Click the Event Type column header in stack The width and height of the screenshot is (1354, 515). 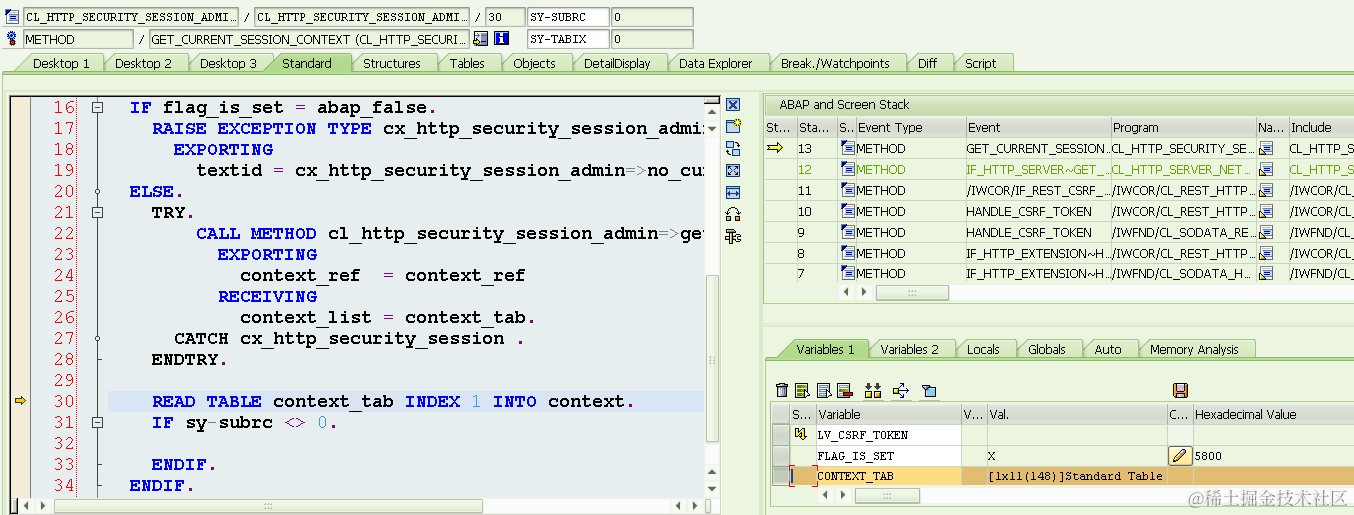click(910, 127)
